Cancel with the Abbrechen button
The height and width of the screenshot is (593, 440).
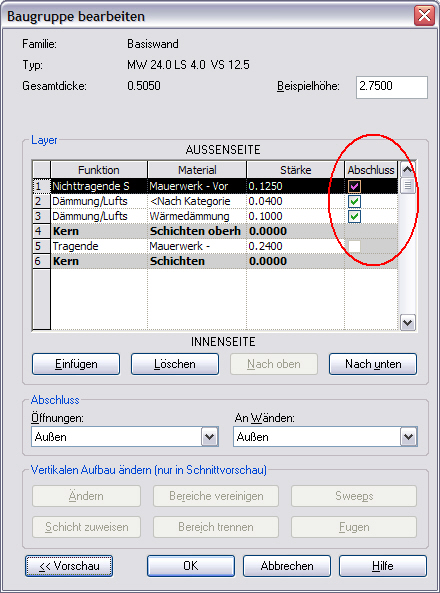(x=287, y=566)
